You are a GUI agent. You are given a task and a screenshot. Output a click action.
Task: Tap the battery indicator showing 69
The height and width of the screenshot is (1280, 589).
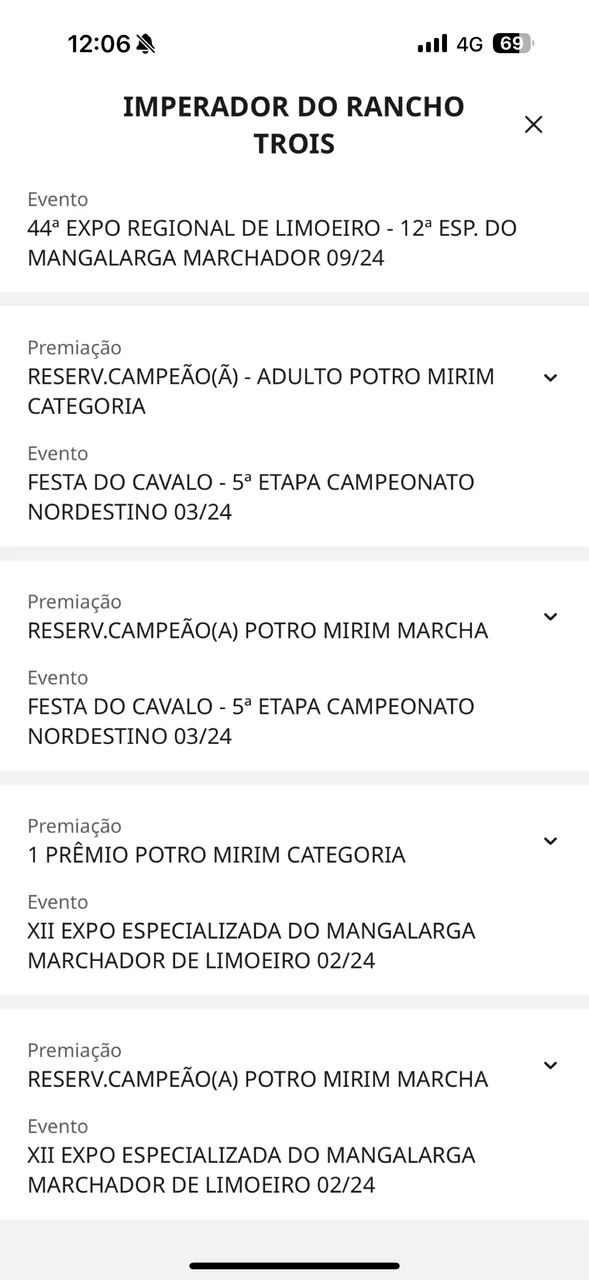click(x=515, y=43)
